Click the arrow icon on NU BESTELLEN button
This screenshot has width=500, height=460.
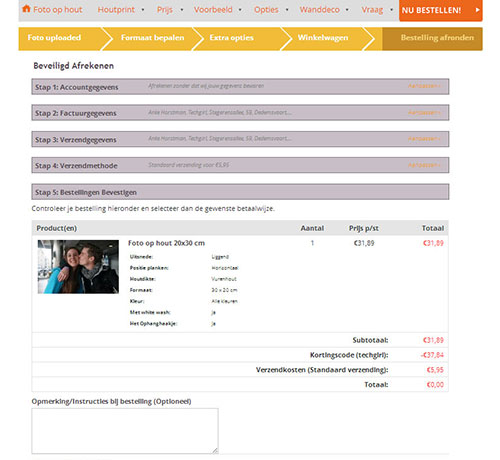pos(477,10)
